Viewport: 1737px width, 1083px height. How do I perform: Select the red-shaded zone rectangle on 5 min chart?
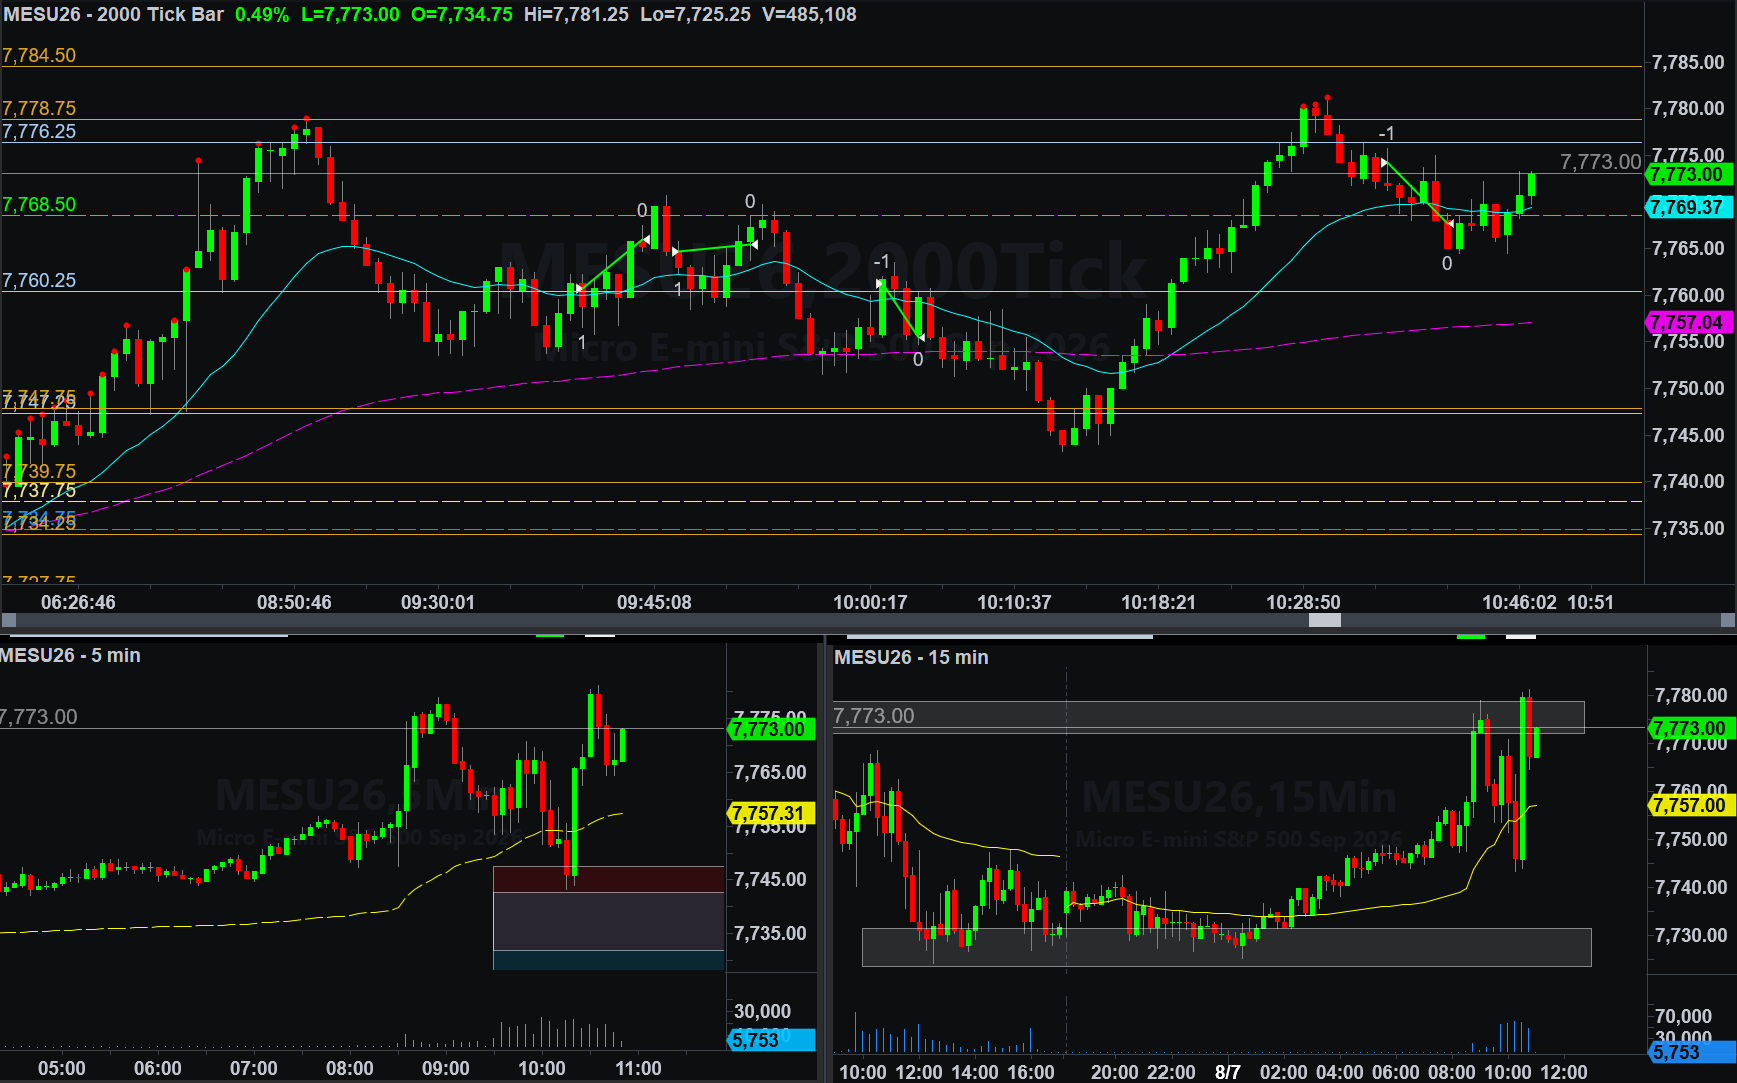[x=608, y=879]
